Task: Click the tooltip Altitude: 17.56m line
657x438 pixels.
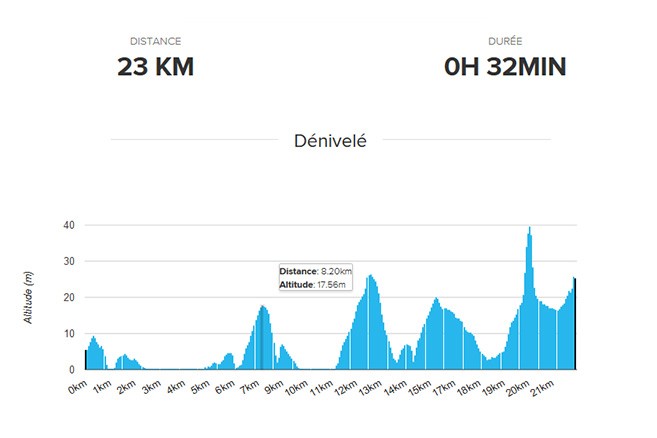Action: 313,285
